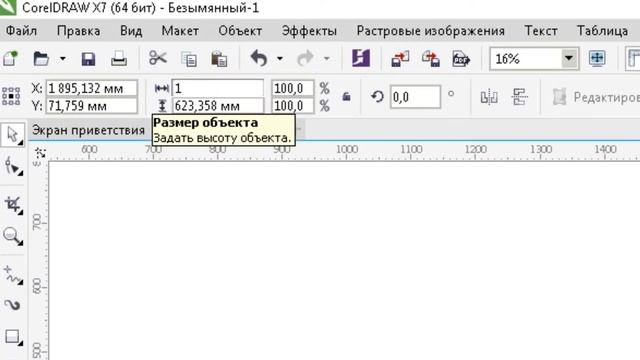
Task: Open the Текст menu
Action: click(x=541, y=31)
